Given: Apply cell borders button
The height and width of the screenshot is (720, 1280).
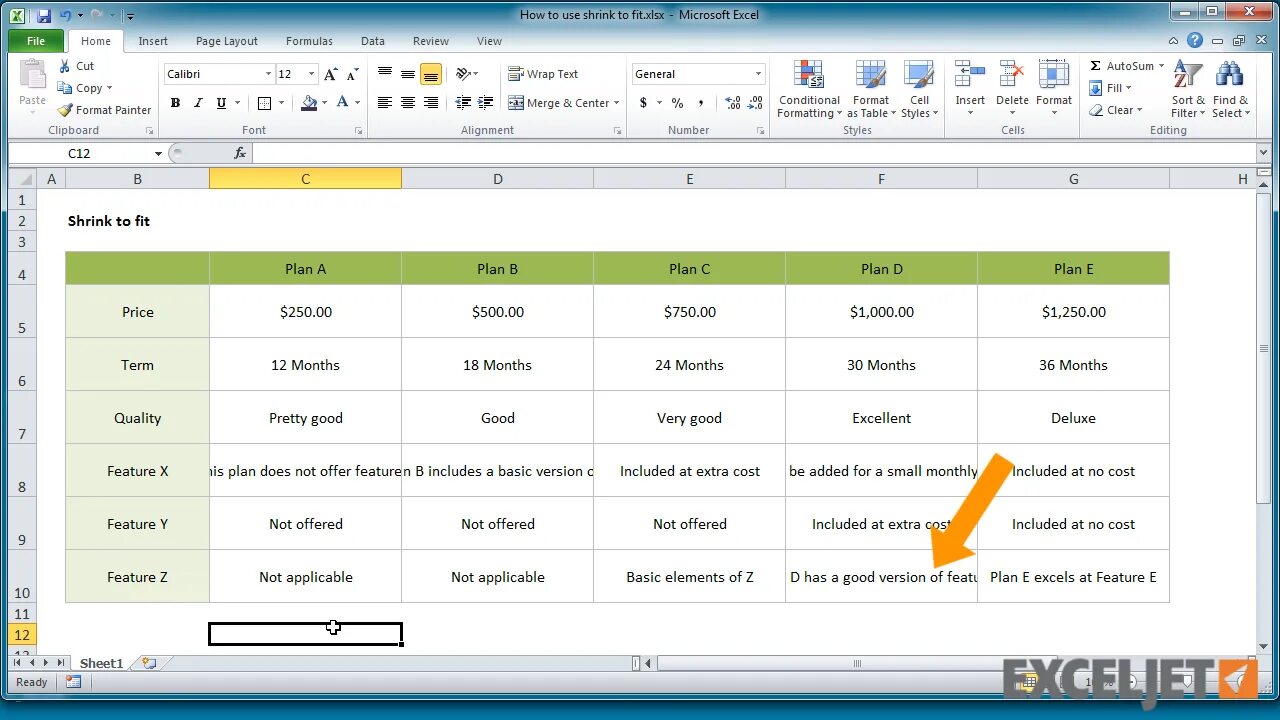Looking at the screenshot, I should coord(264,103).
